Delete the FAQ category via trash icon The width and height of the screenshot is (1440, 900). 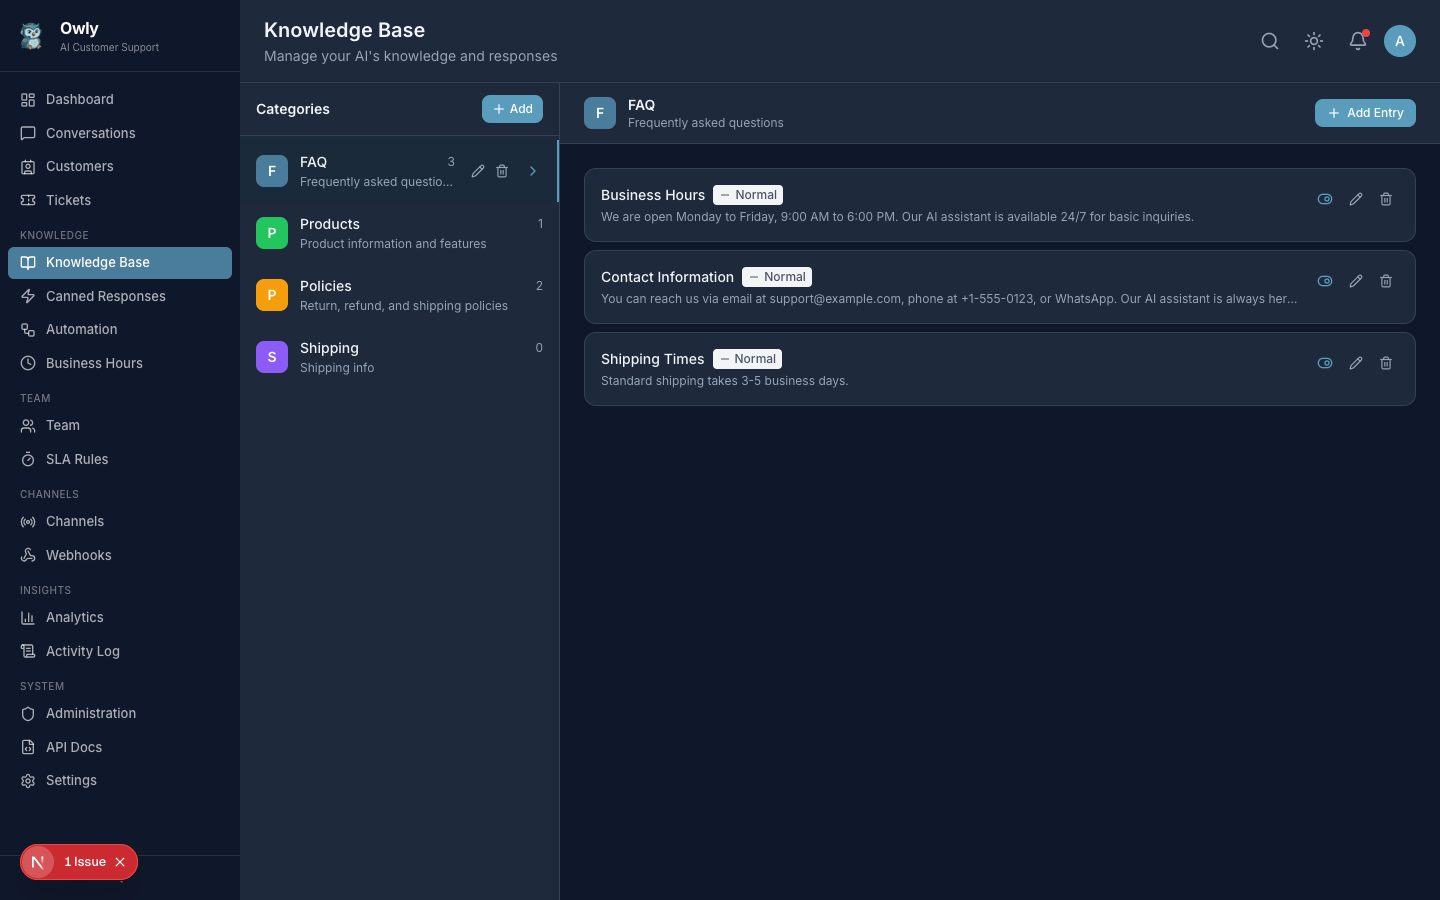(502, 171)
